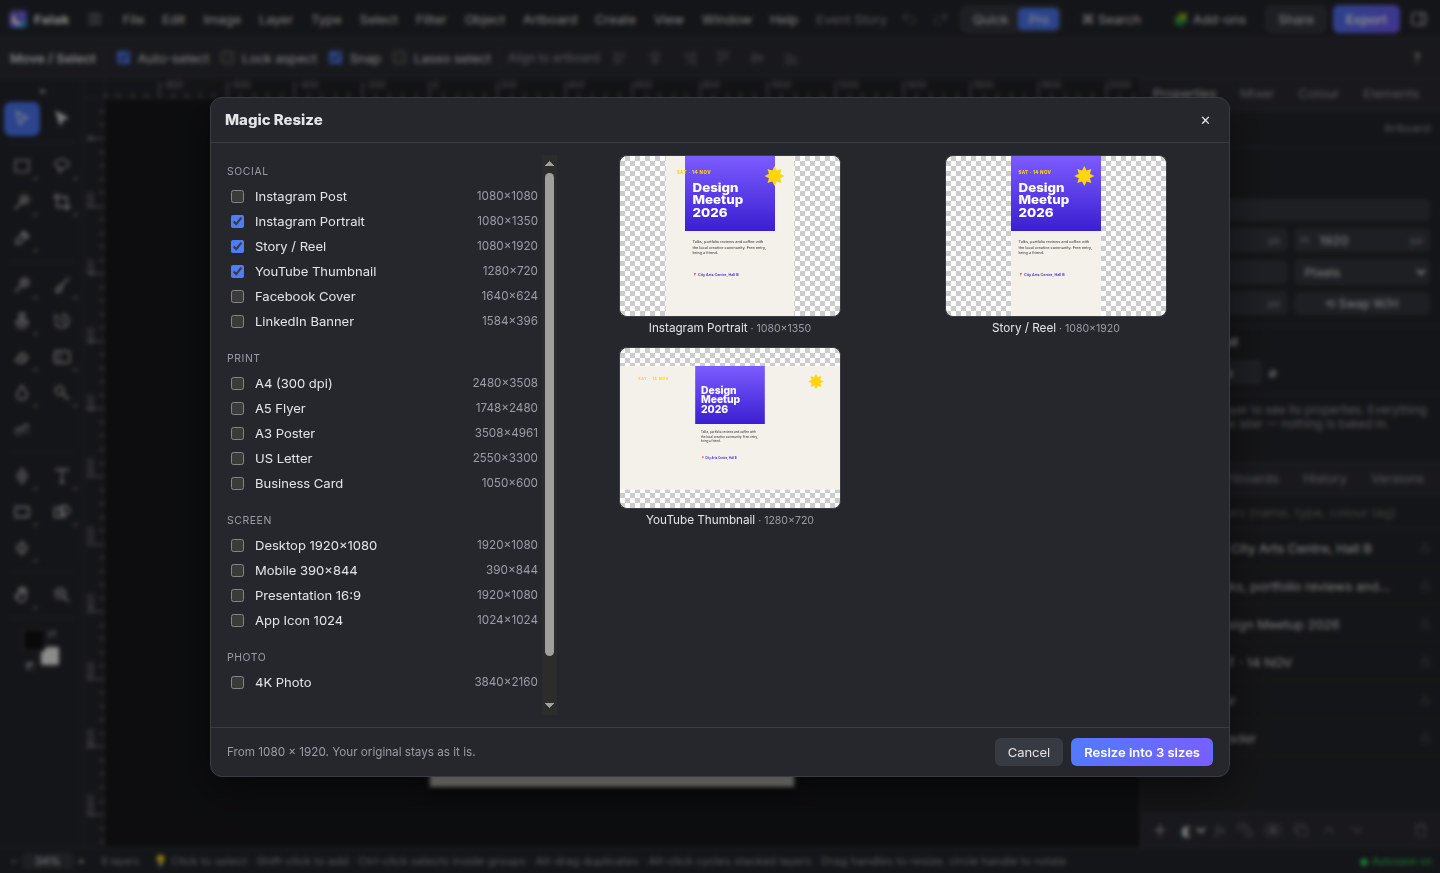Viewport: 1440px width, 873px height.
Task: Click the Resize into 3 sizes button
Action: 1142,752
